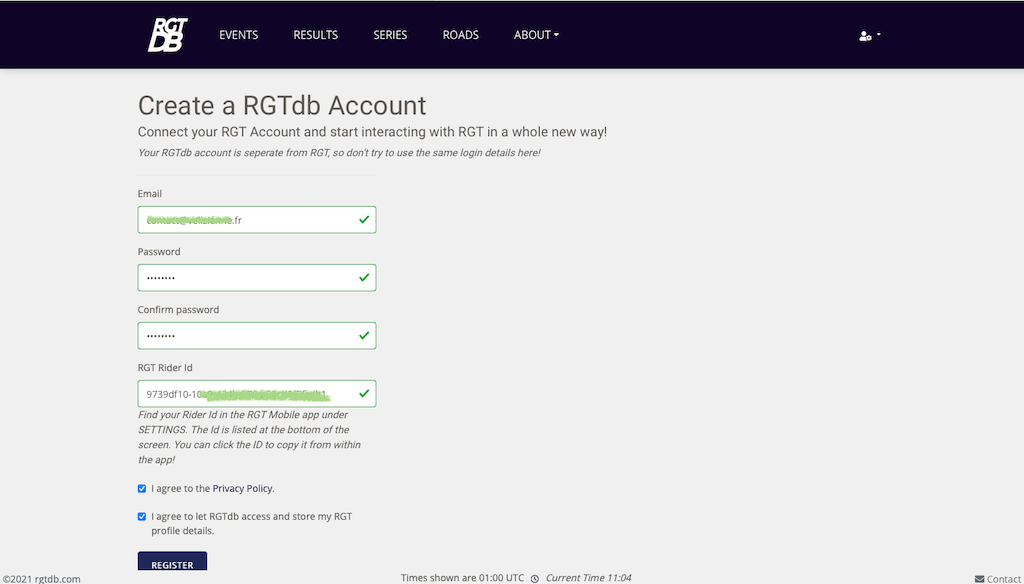Open the Contact link in footer

pyautogui.click(x=998, y=579)
